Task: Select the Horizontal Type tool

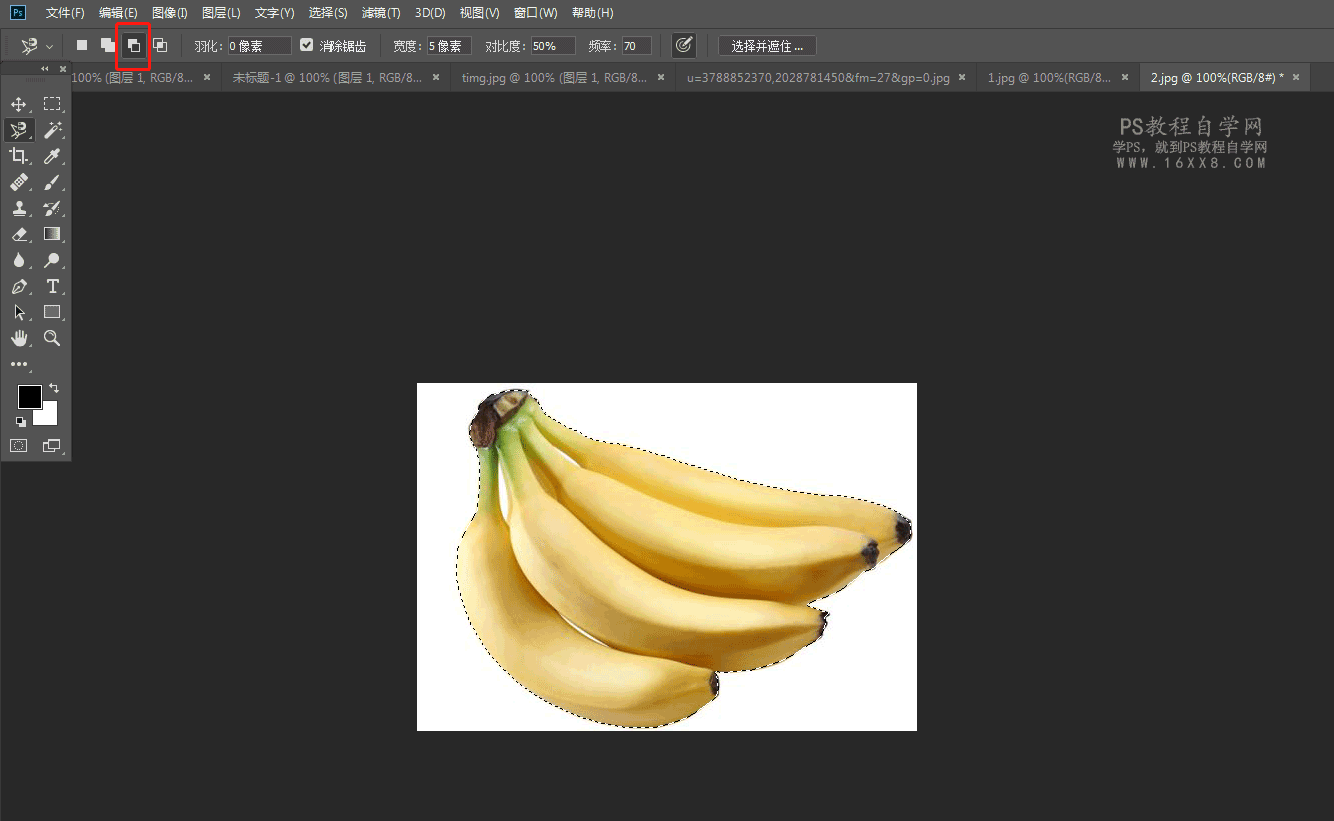Action: (x=52, y=286)
